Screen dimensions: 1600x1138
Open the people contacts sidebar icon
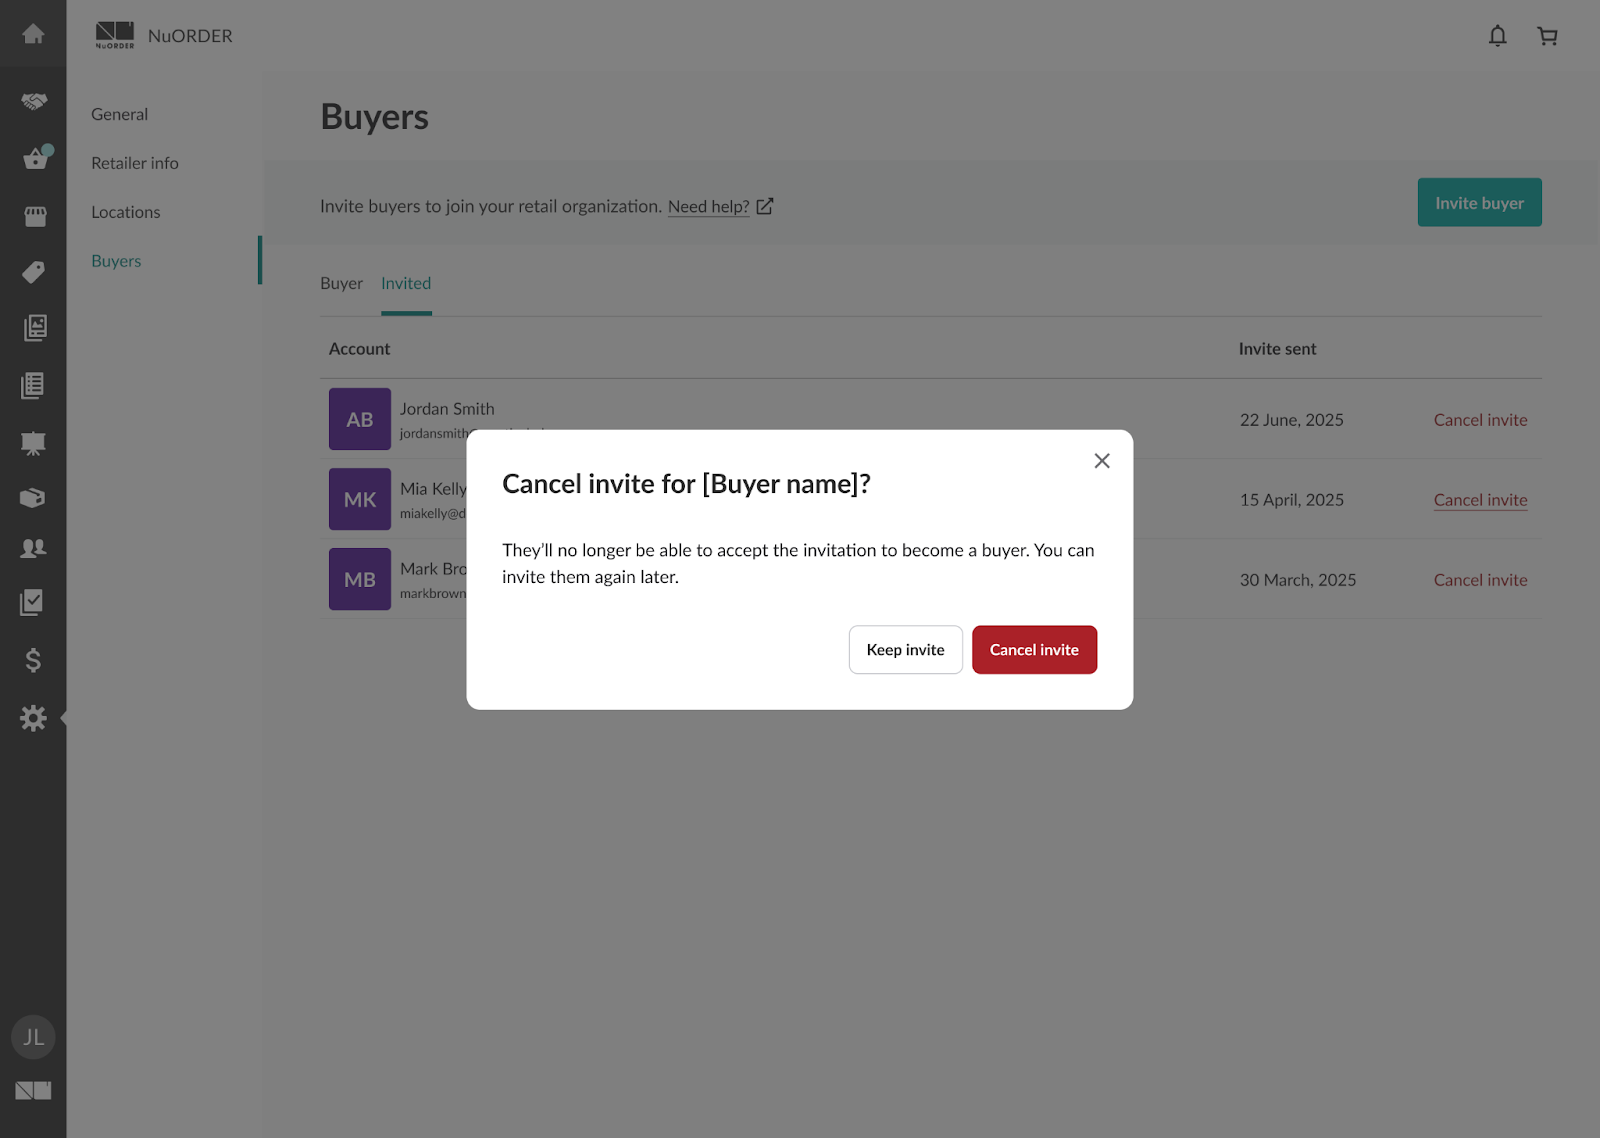click(33, 548)
